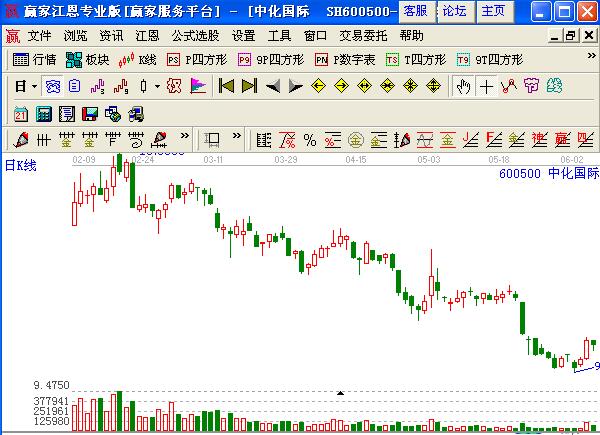
Task: Jump to first bar with skip-to-start arrow
Action: (x=226, y=86)
